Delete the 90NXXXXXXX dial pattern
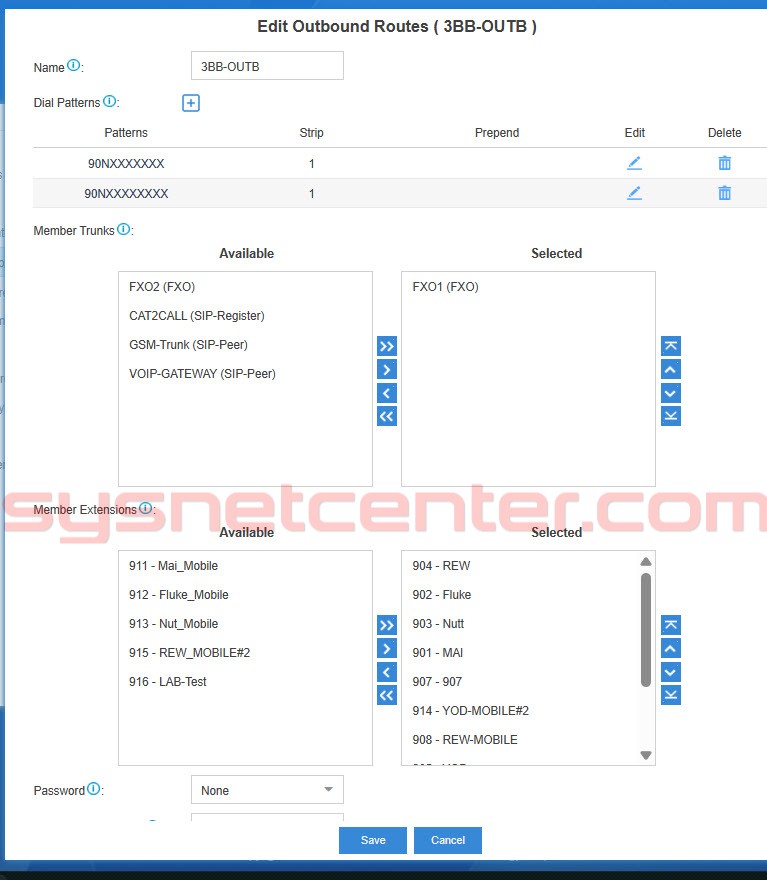Viewport: 767px width, 880px height. click(724, 163)
